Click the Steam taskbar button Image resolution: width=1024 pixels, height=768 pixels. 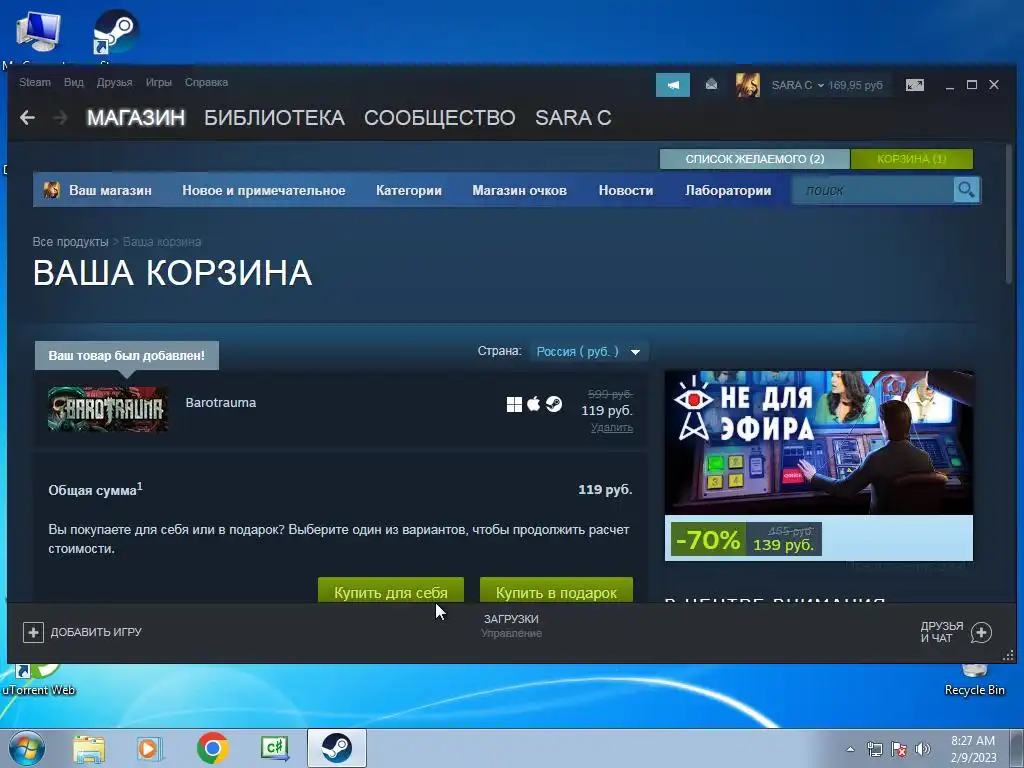click(x=336, y=748)
